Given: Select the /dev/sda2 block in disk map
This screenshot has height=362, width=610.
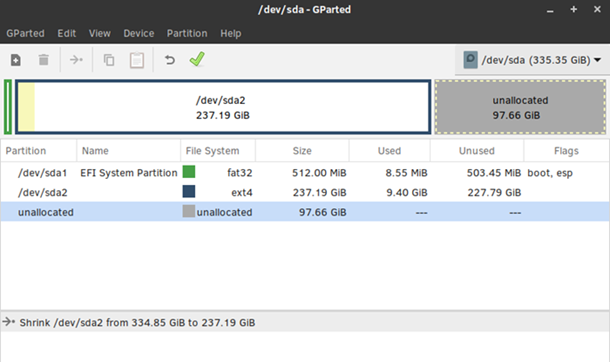Looking at the screenshot, I should click(223, 107).
